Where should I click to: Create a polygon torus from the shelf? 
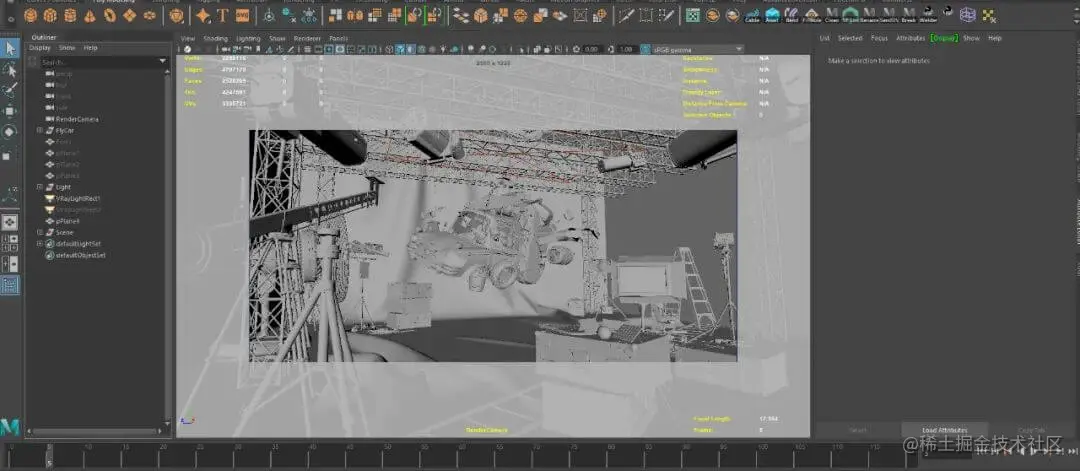tap(110, 15)
